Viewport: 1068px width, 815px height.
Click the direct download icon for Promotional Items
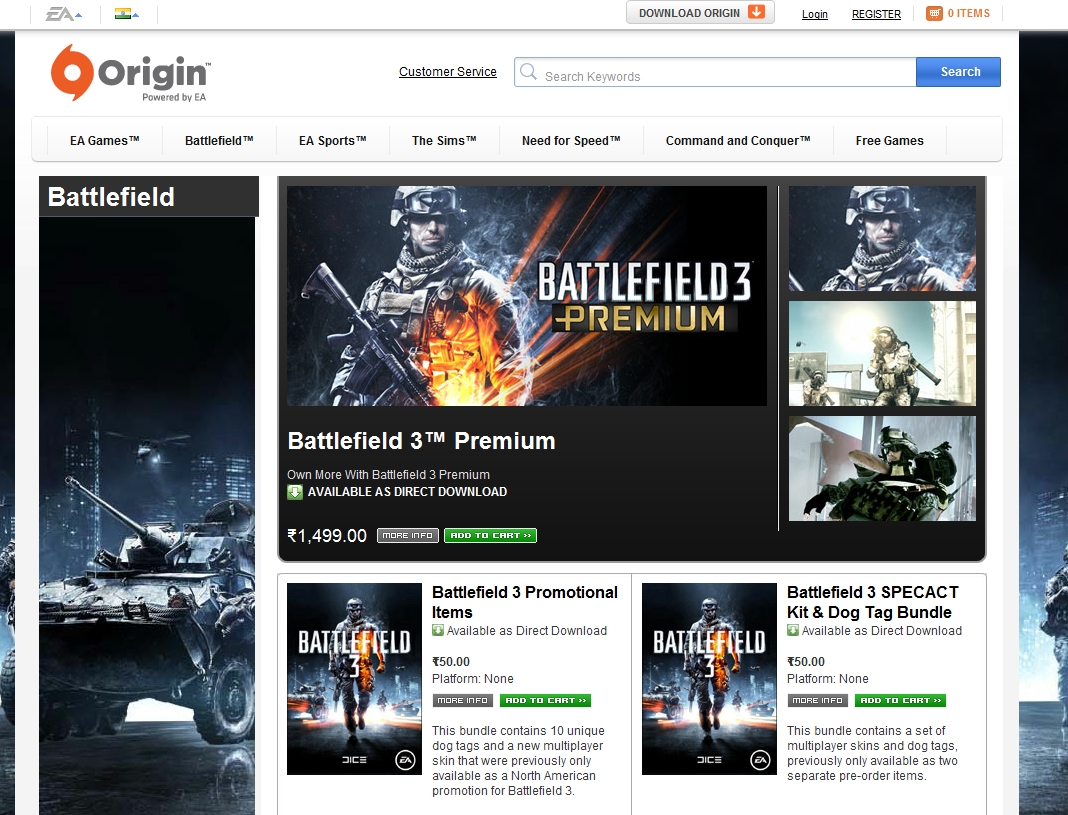click(x=438, y=630)
